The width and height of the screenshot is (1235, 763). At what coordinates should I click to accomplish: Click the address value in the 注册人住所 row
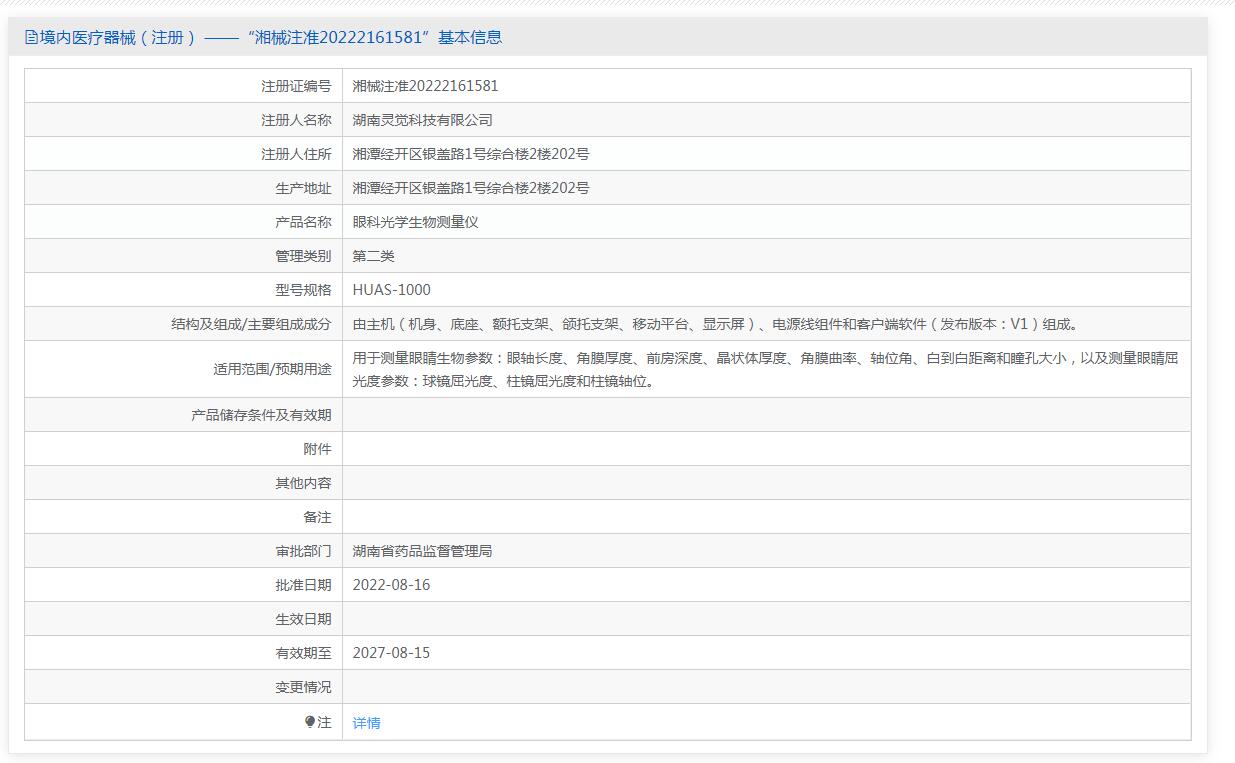470,154
